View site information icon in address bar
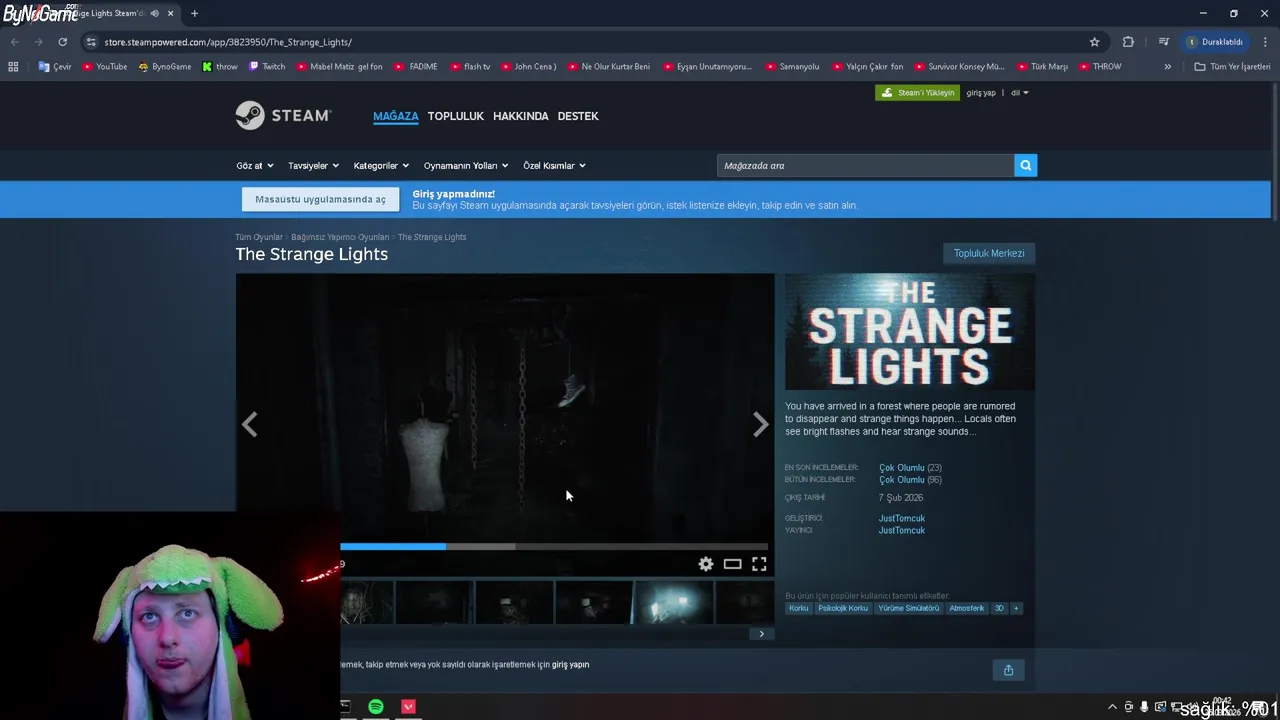The height and width of the screenshot is (720, 1280). click(91, 42)
